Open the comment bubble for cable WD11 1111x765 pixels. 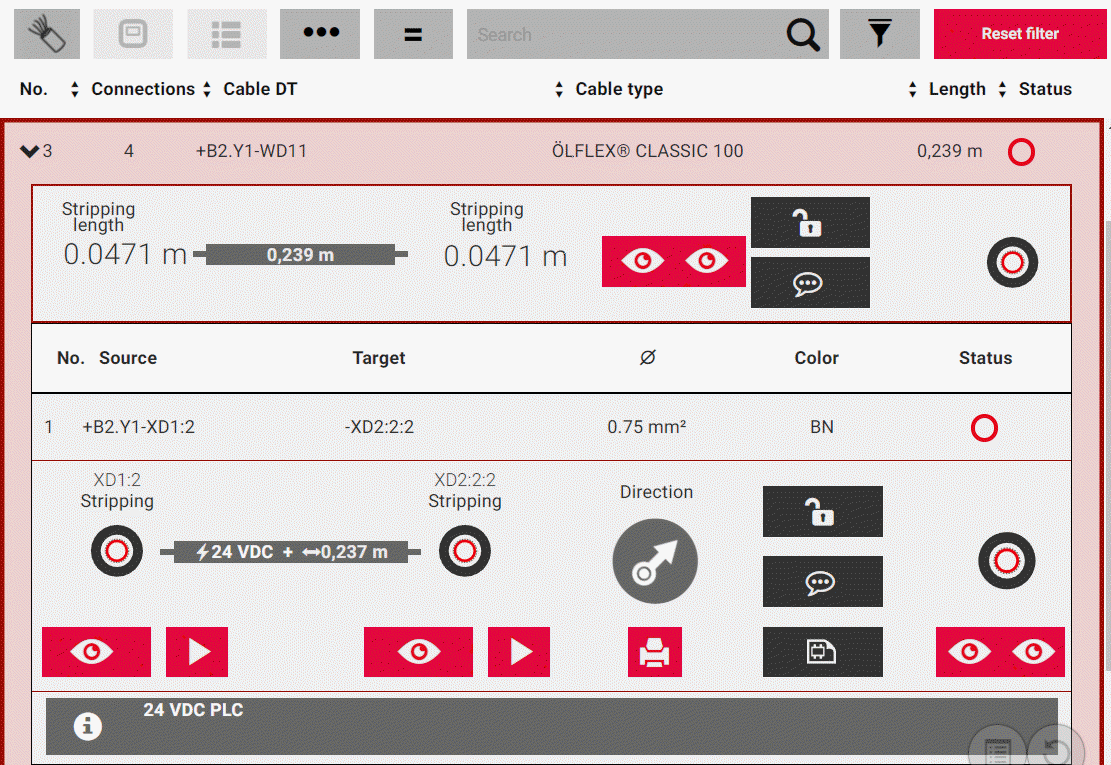tap(810, 282)
